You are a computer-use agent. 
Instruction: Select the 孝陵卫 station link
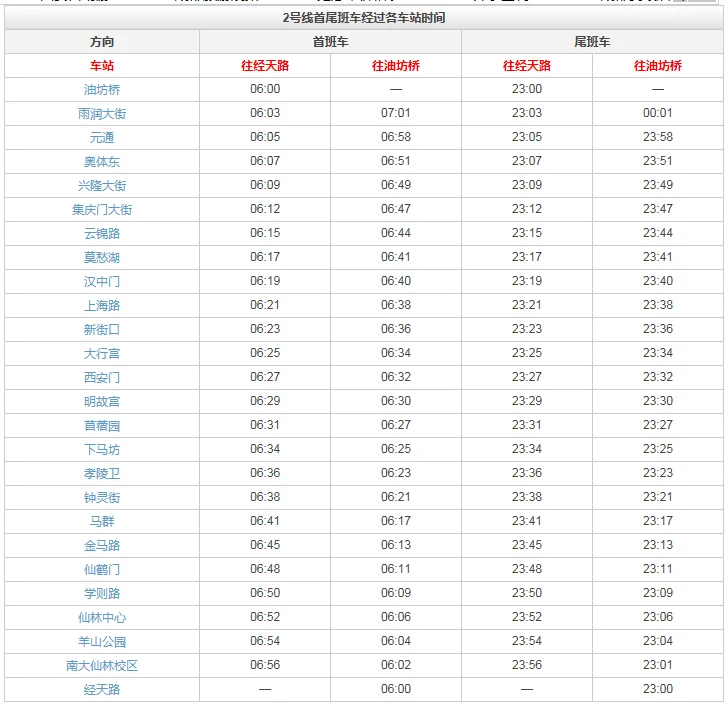click(x=102, y=473)
